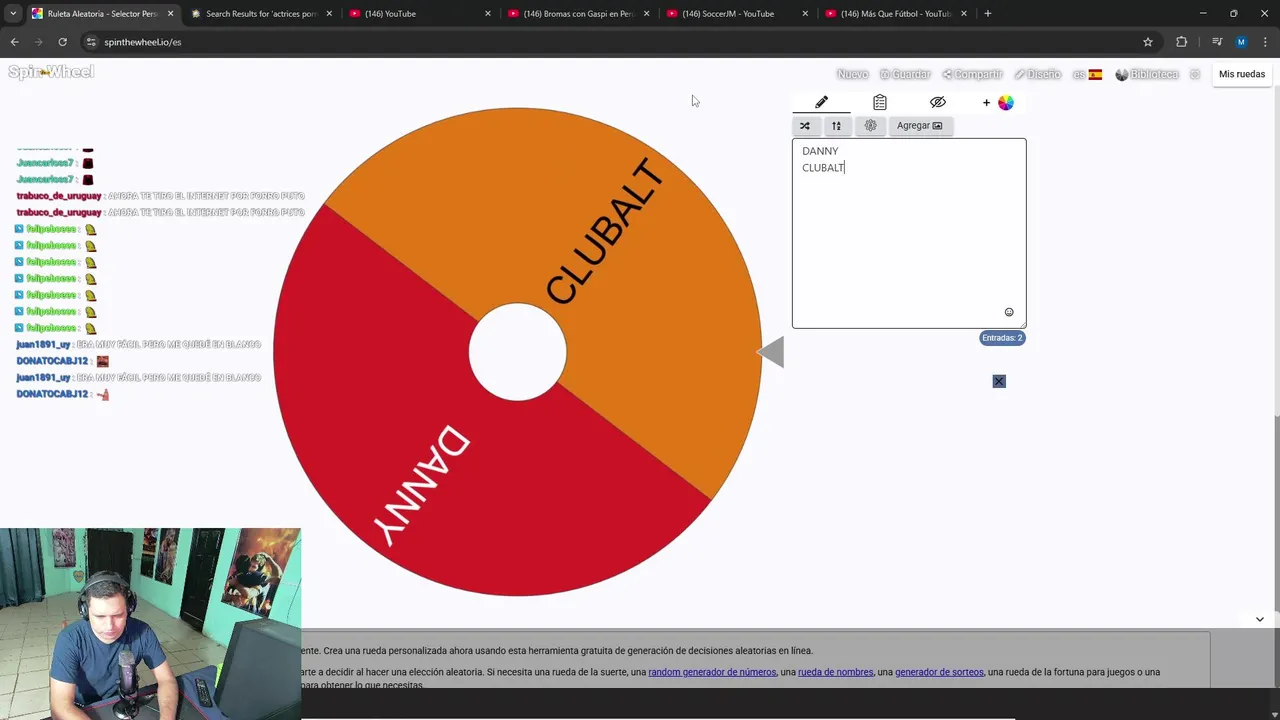Open the Diseño design option
Viewport: 1280px width, 720px height.
coord(1037,74)
